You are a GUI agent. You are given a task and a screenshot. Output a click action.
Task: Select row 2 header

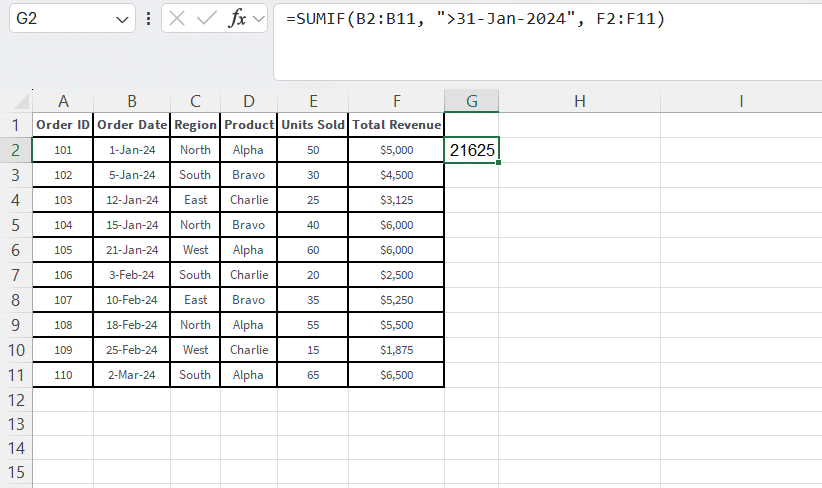coord(16,150)
